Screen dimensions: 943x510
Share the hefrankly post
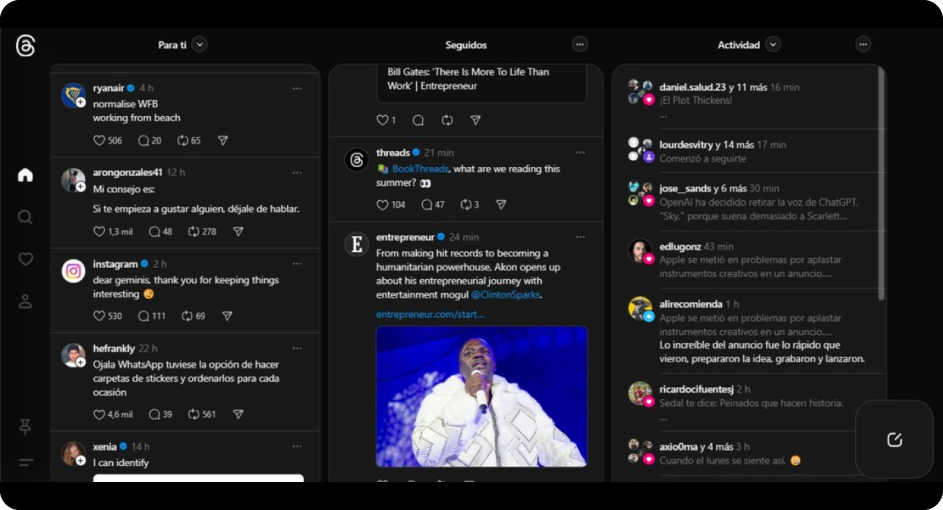(238, 414)
